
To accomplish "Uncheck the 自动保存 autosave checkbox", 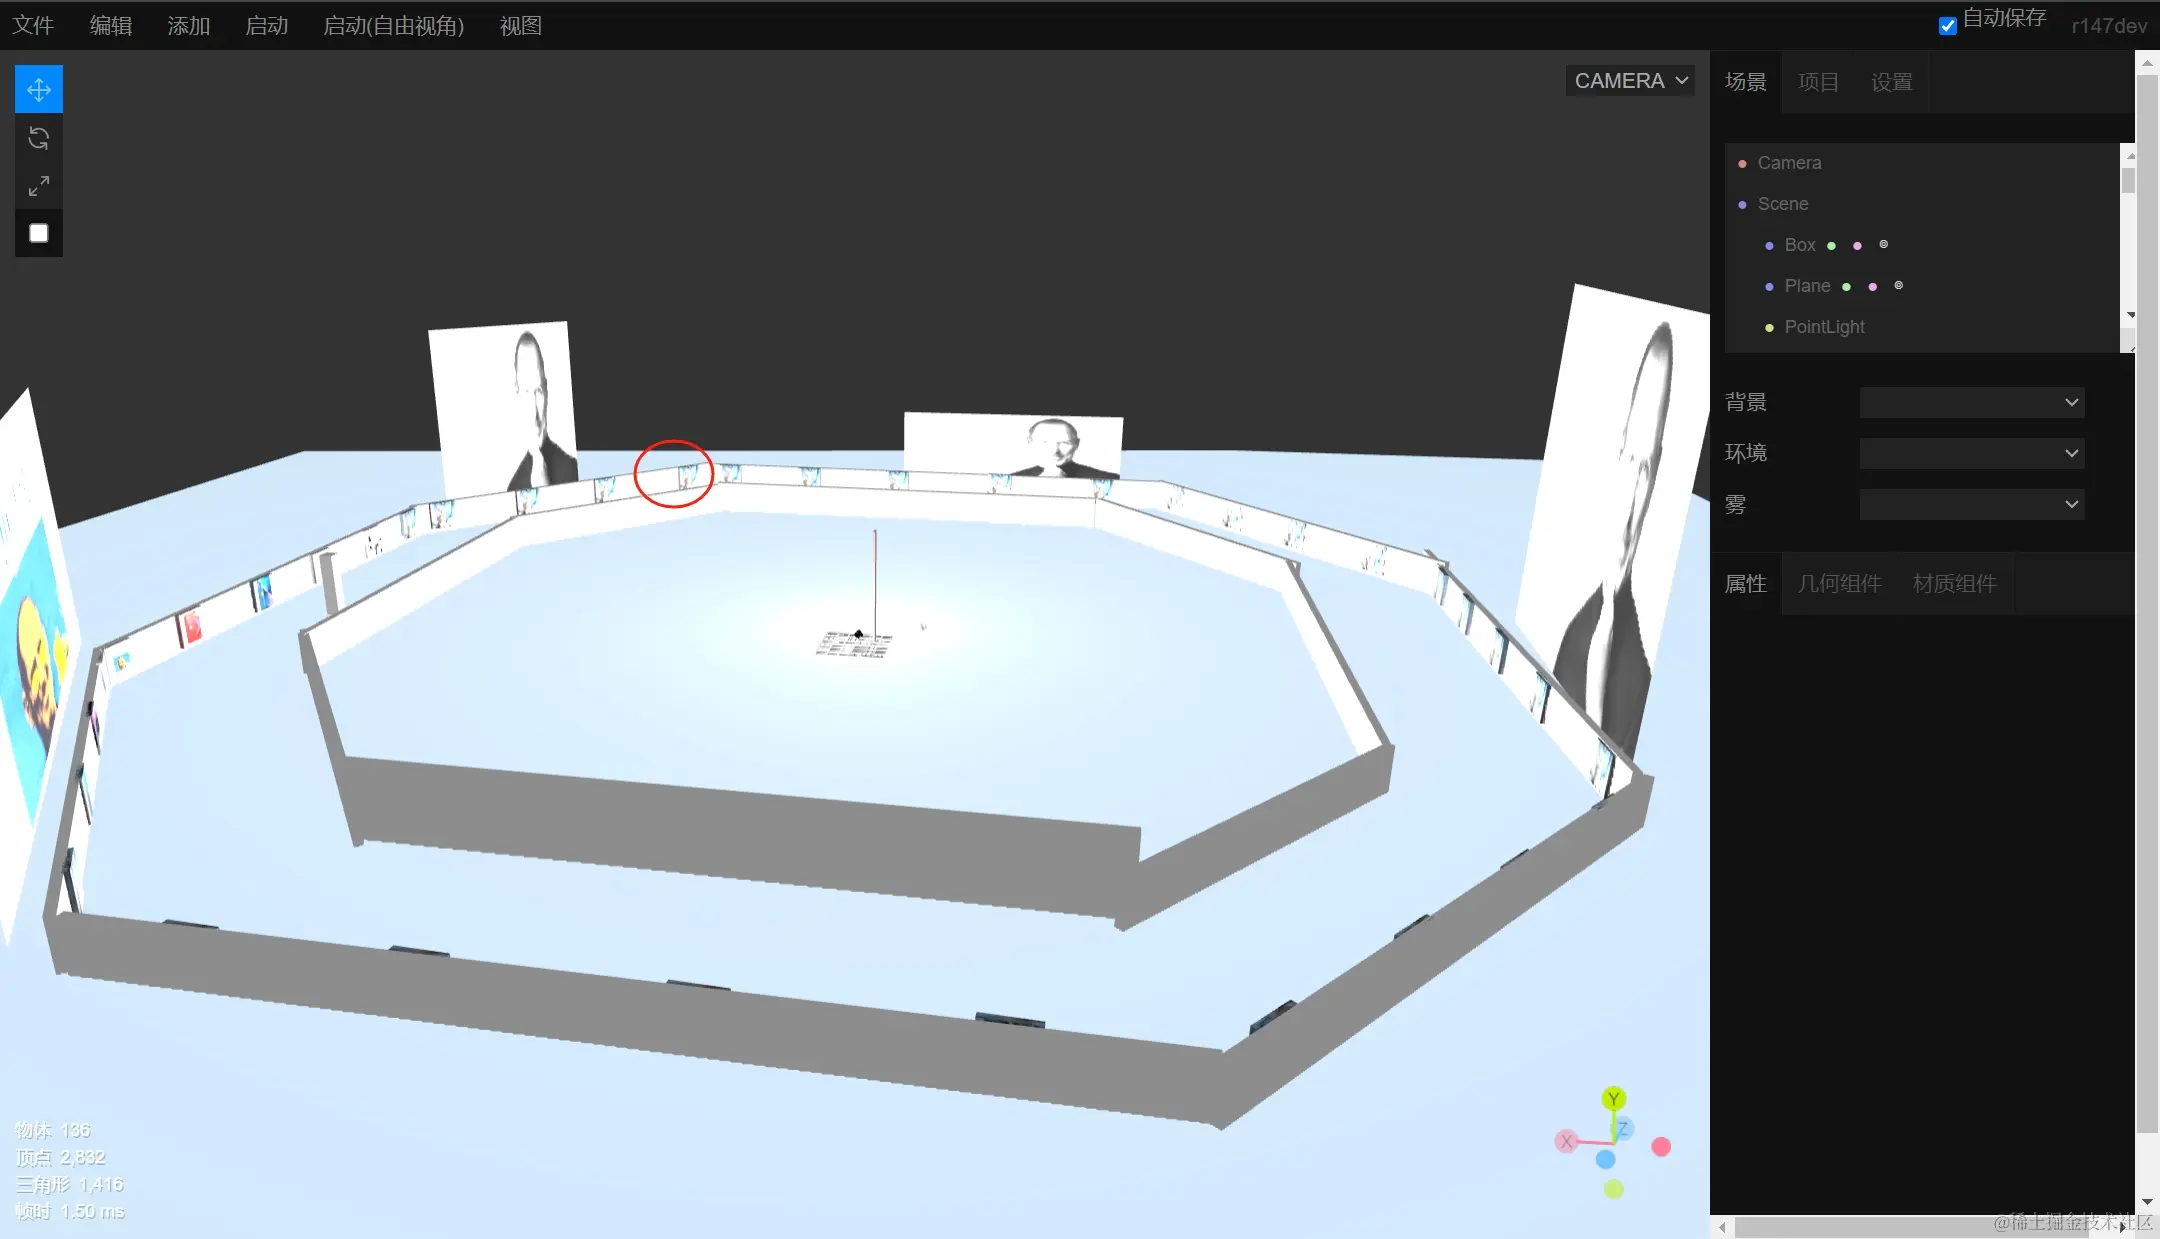I will click(x=1947, y=26).
